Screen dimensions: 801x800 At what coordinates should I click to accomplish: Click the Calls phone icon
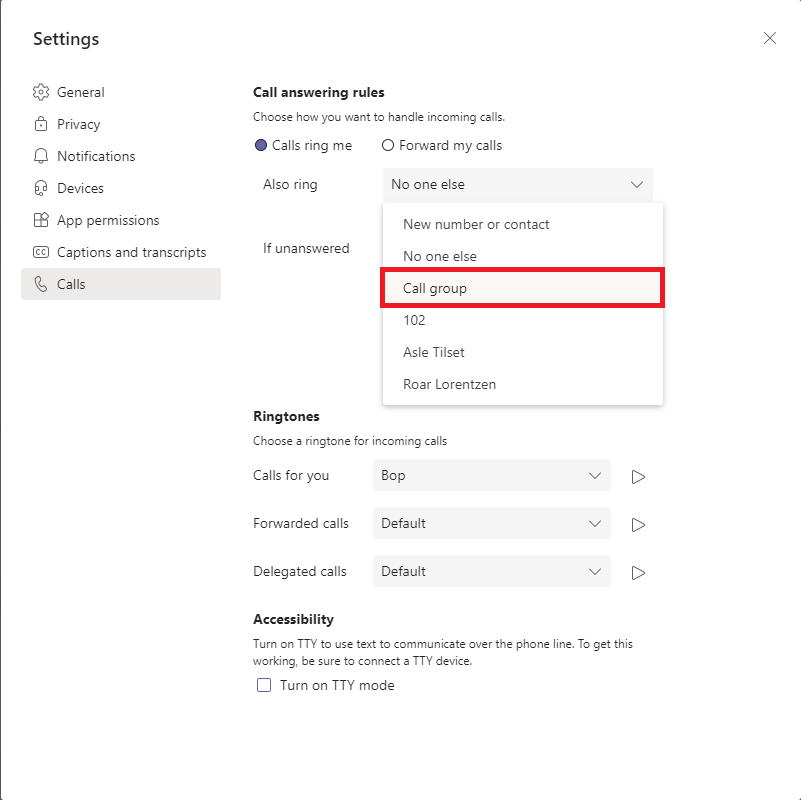(x=41, y=284)
